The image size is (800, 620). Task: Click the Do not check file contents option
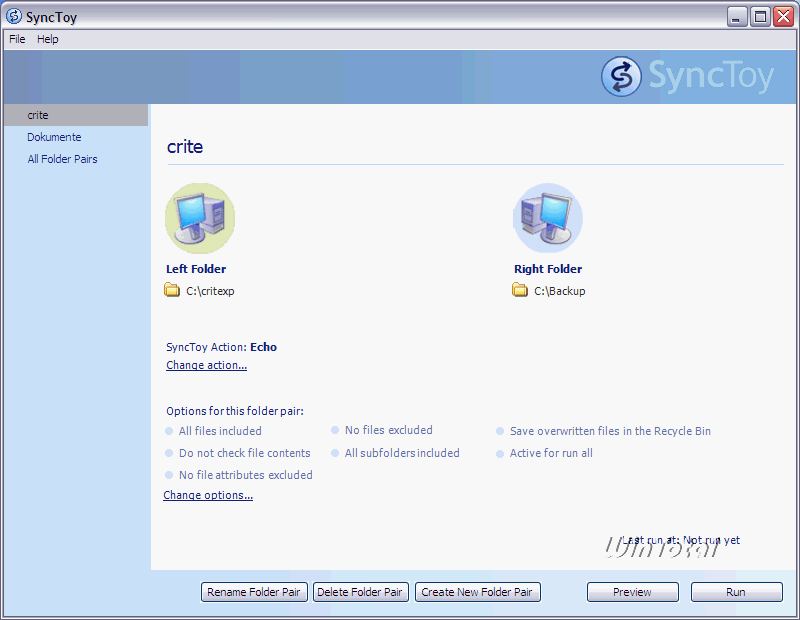point(244,453)
